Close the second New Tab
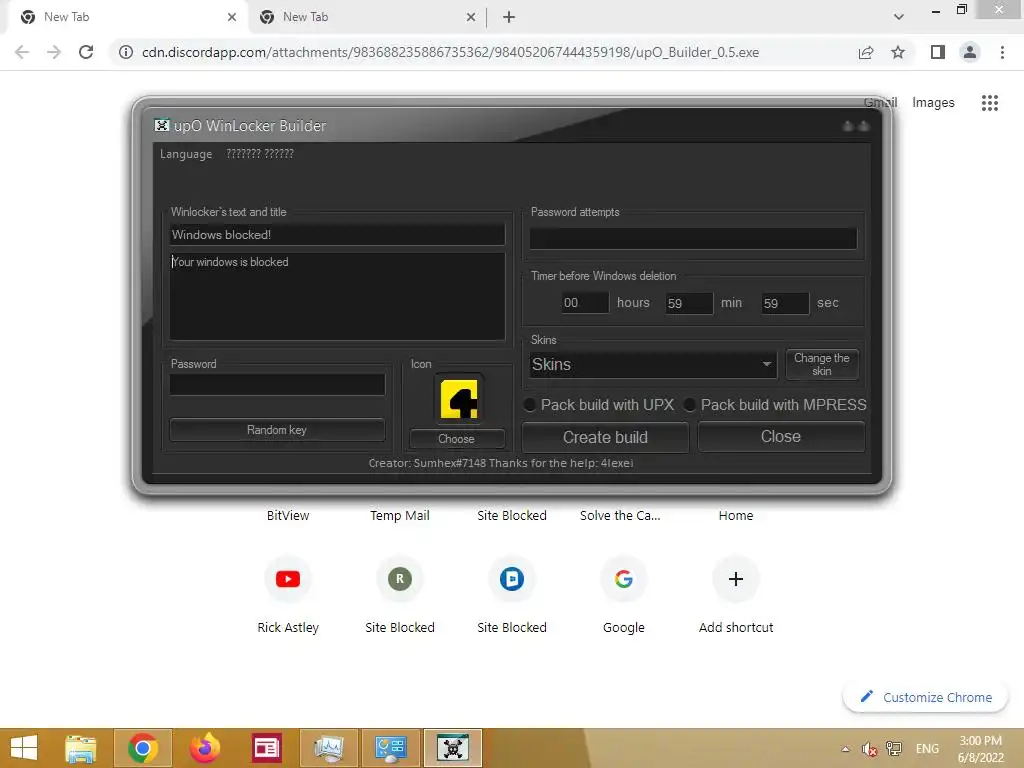1024x768 pixels. pyautogui.click(x=471, y=17)
